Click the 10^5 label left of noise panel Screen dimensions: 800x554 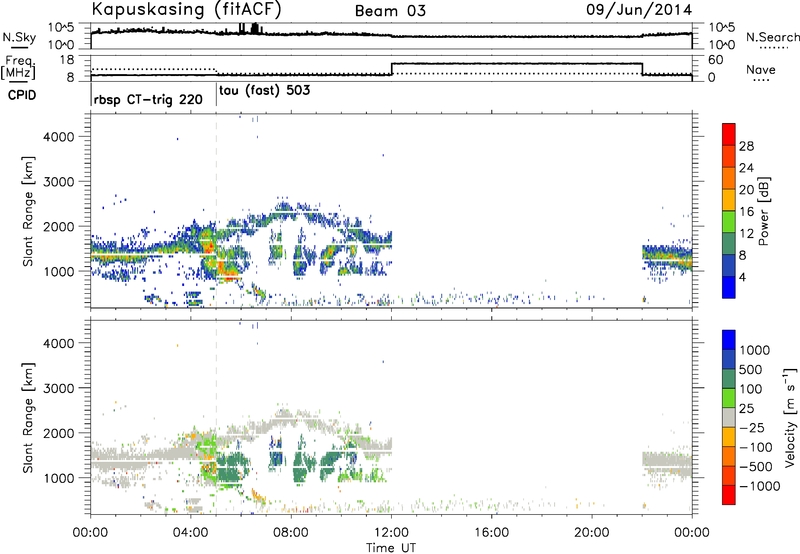60,27
